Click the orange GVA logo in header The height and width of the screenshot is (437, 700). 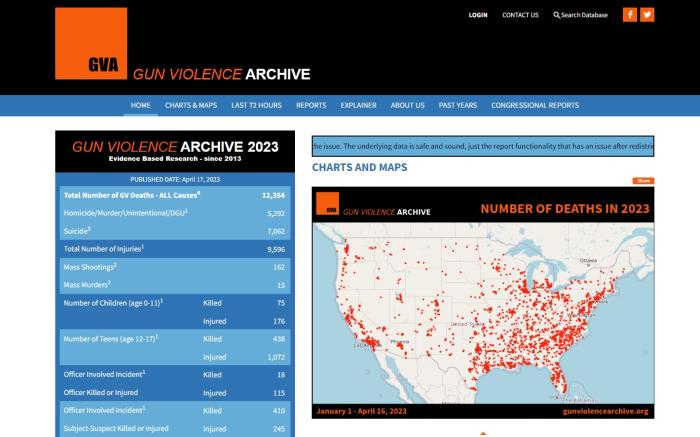(x=91, y=44)
